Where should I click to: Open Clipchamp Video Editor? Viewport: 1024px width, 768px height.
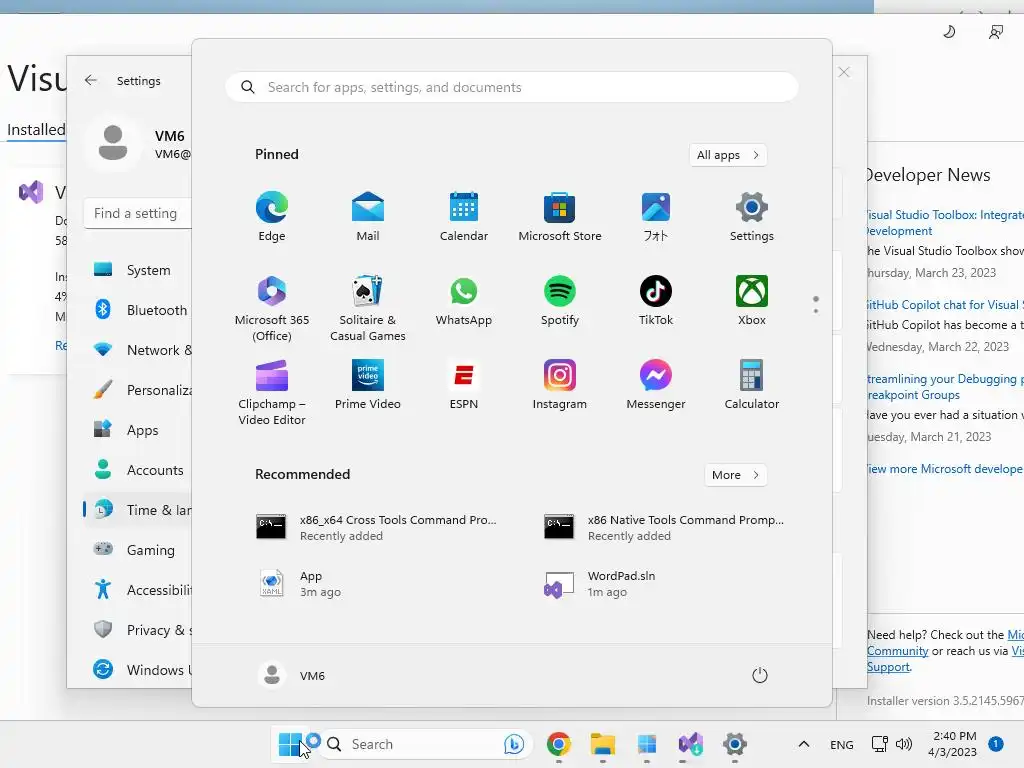point(272,392)
